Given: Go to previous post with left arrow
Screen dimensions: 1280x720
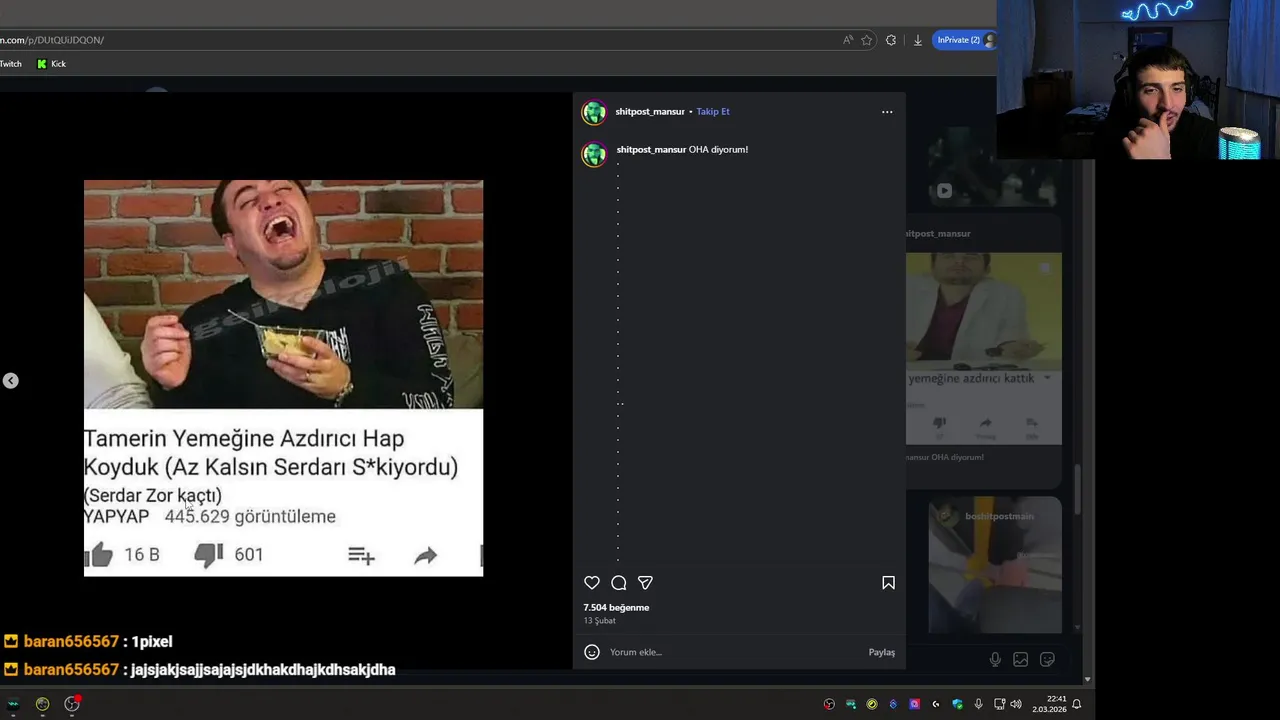Looking at the screenshot, I should (10, 380).
